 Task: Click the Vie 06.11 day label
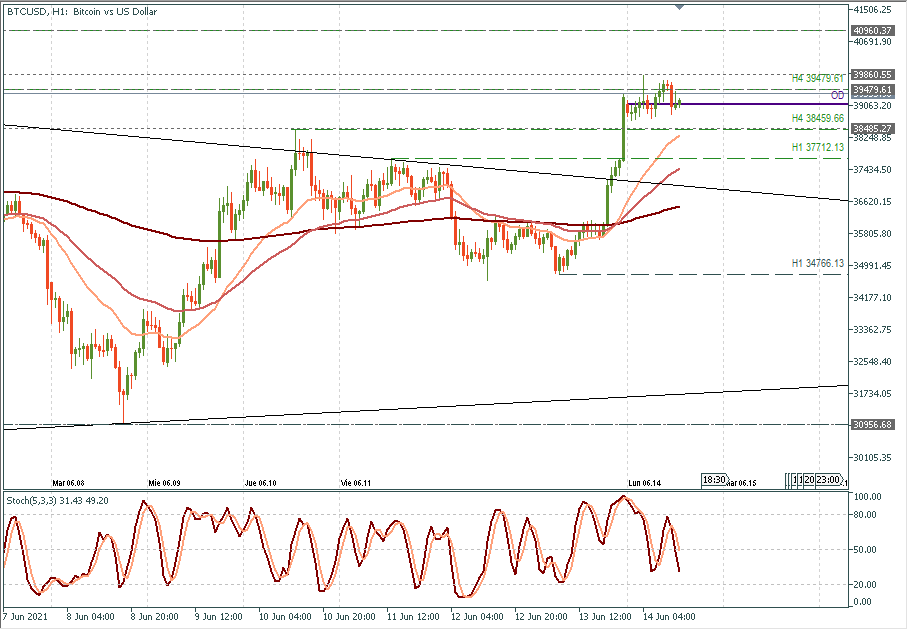tap(356, 483)
